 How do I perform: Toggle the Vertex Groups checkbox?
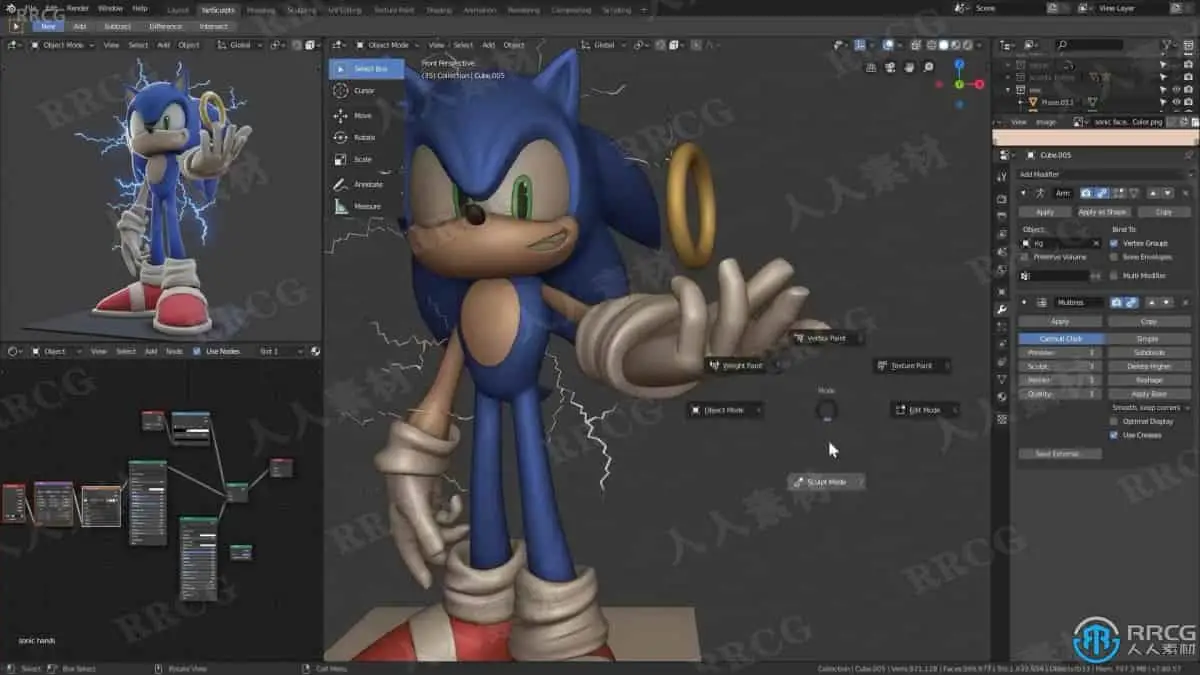coord(1114,243)
